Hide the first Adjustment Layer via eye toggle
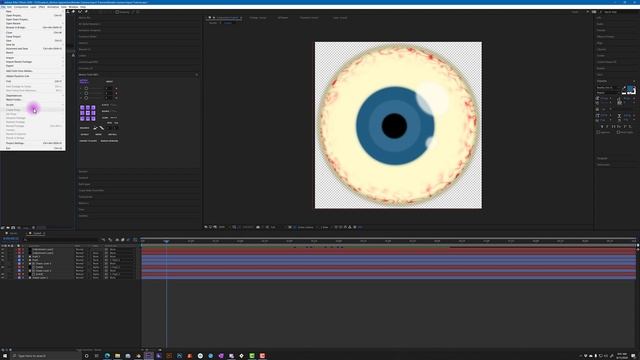 [x=3, y=249]
